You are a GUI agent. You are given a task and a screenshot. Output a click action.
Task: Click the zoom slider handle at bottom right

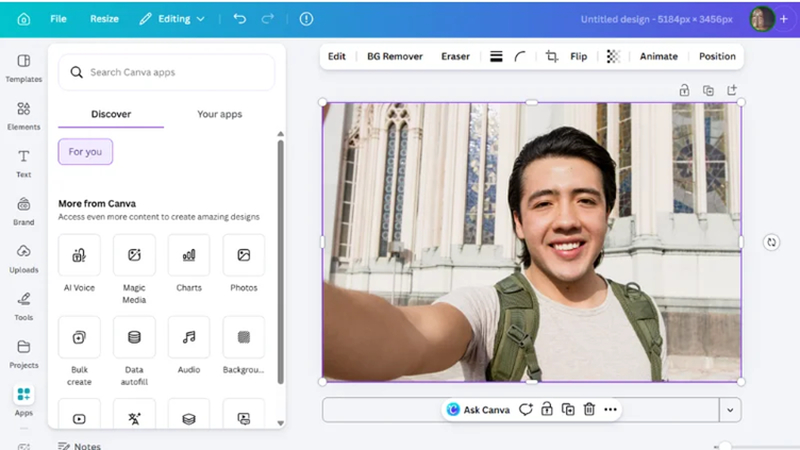(725, 446)
